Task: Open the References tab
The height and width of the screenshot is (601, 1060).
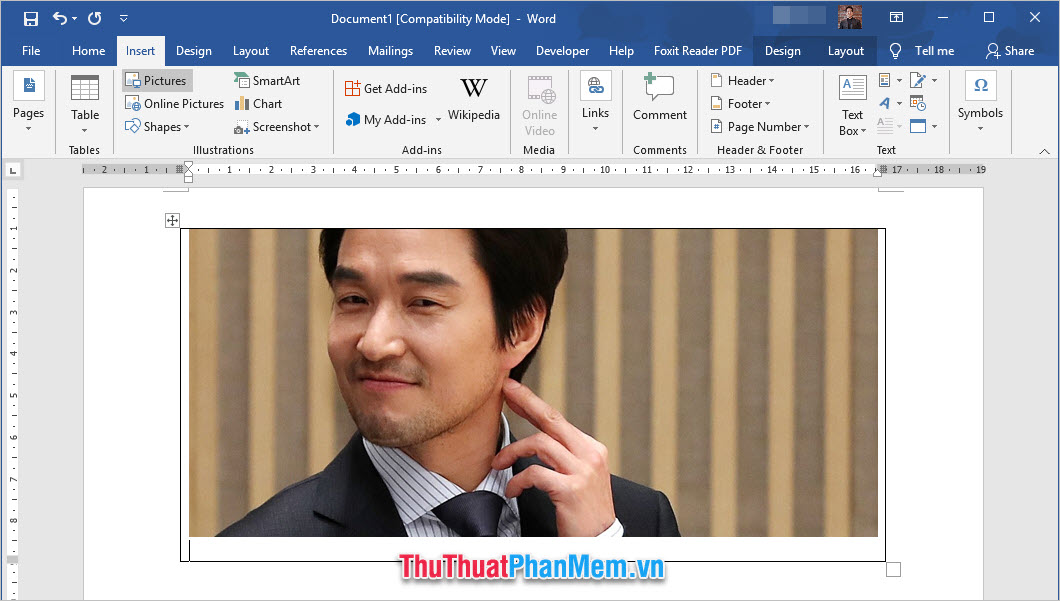Action: click(318, 51)
